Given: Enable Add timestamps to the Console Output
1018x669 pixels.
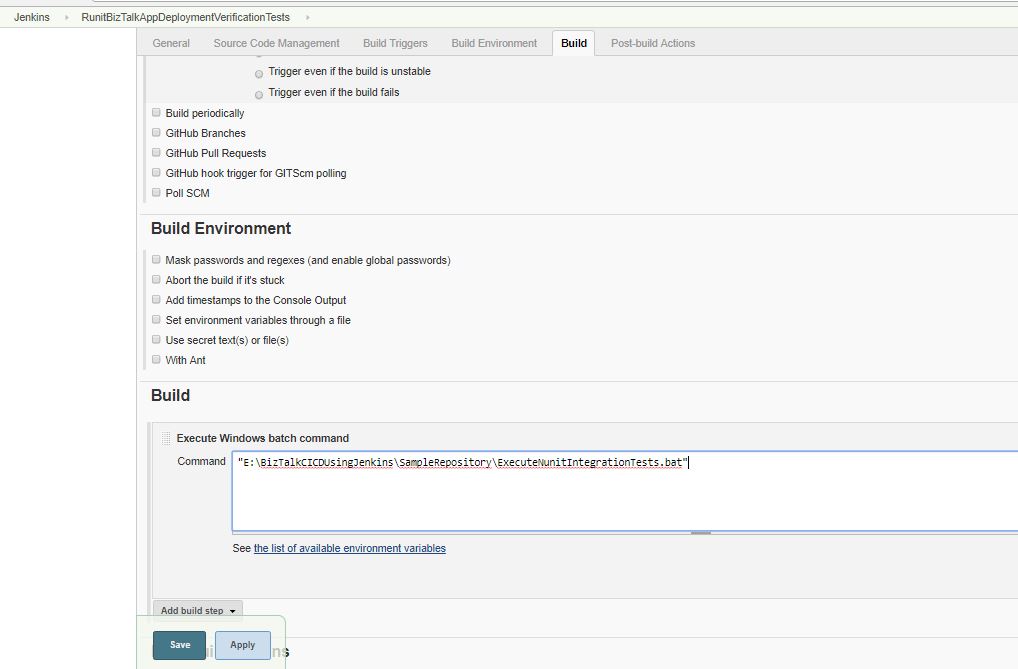Looking at the screenshot, I should click(x=156, y=299).
